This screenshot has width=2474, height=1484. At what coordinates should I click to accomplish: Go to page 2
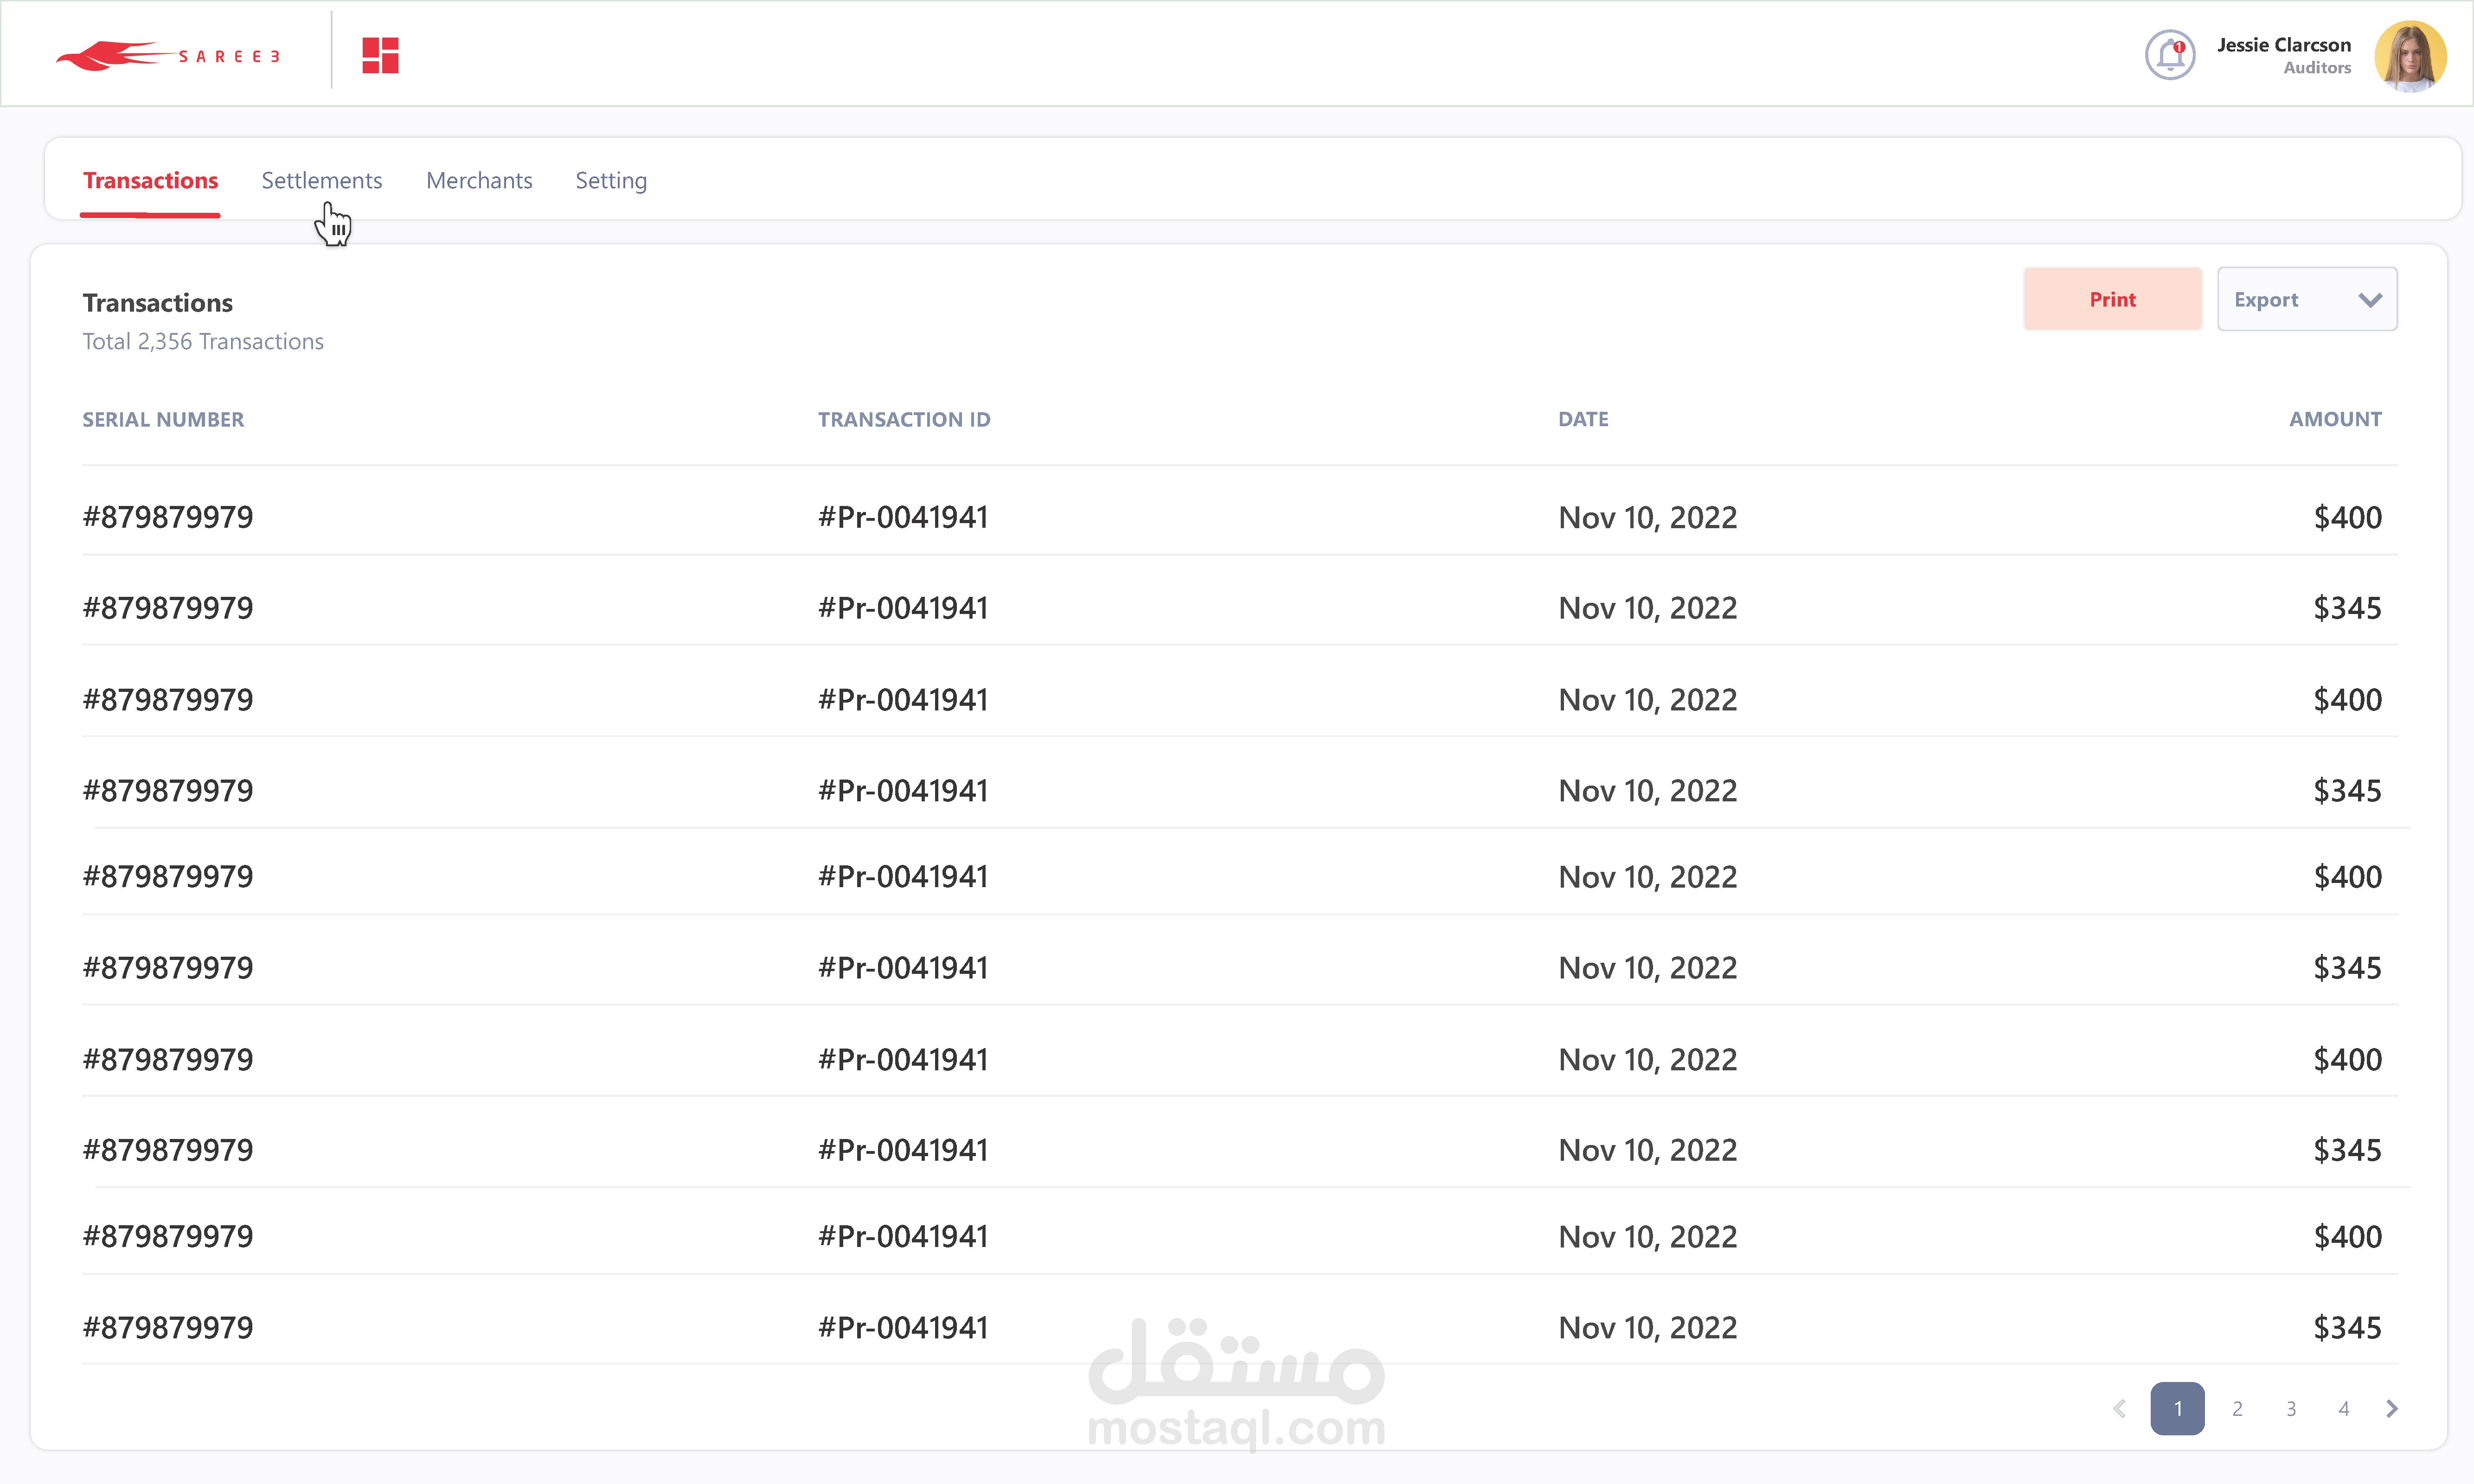2237,1408
